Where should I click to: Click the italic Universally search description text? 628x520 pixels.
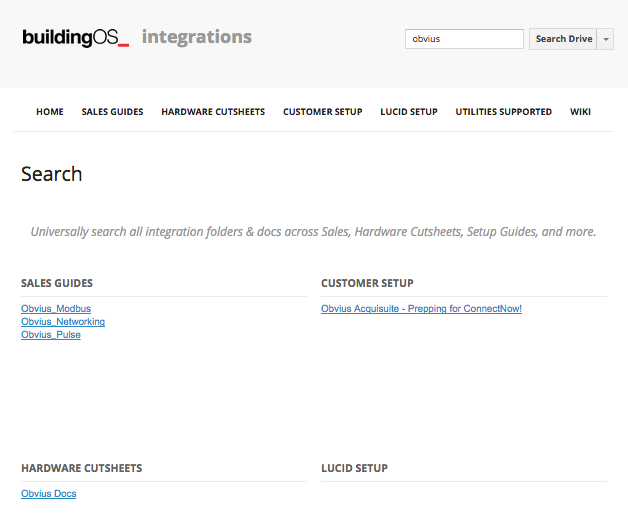314,232
